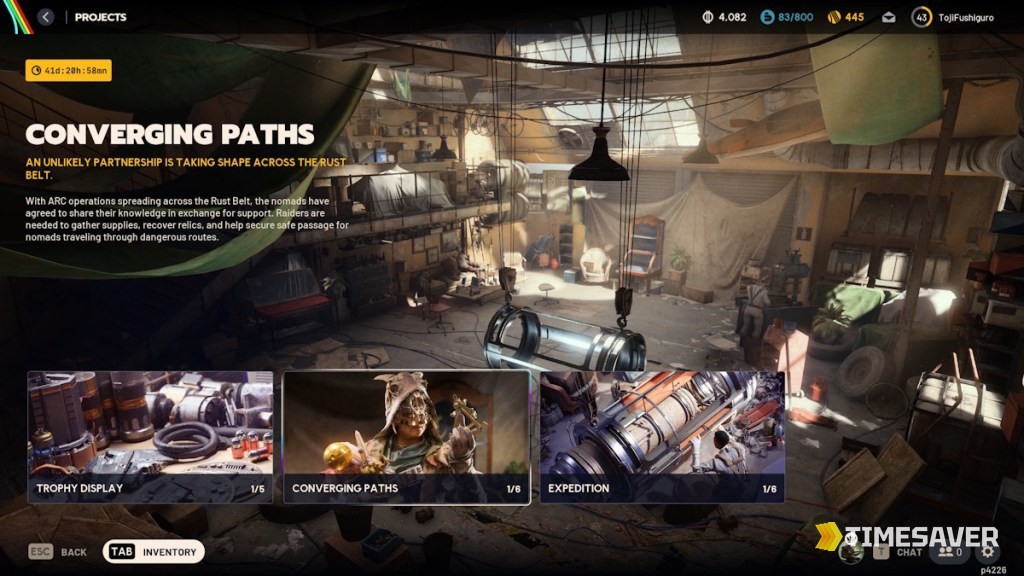1024x576 pixels.
Task: Click the Converging Paths title heading
Action: click(170, 134)
